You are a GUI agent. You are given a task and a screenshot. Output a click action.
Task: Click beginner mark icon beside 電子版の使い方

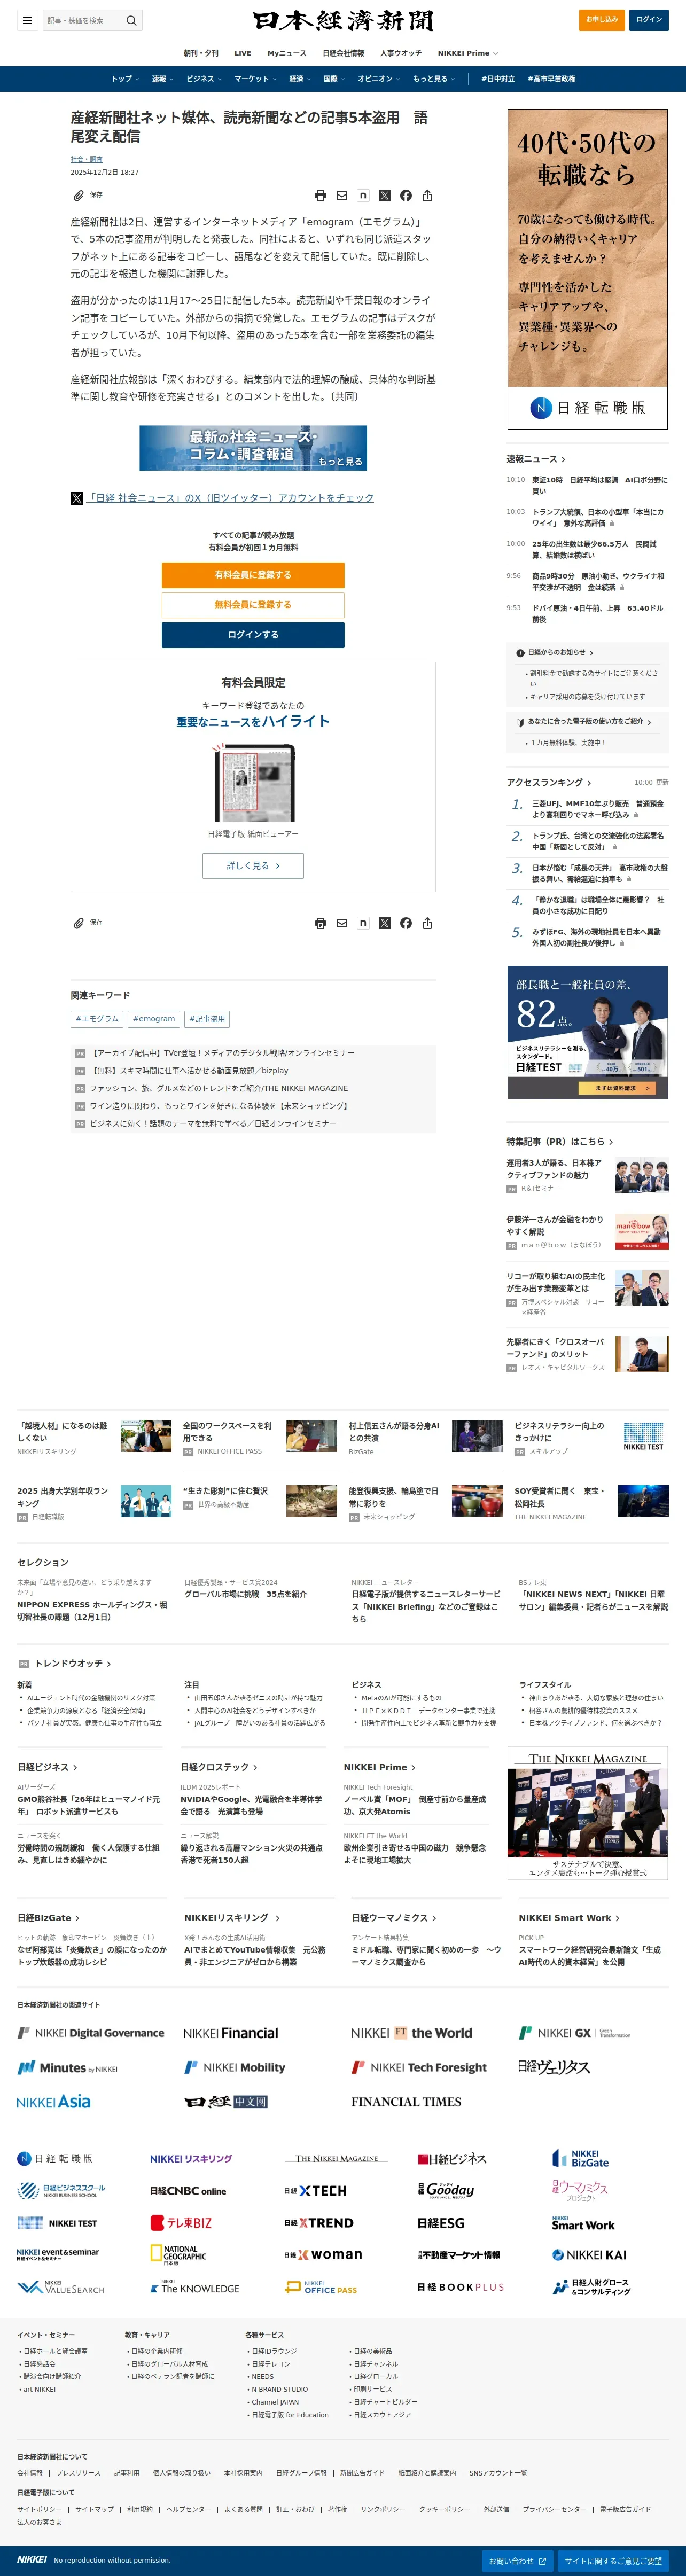pos(520,722)
